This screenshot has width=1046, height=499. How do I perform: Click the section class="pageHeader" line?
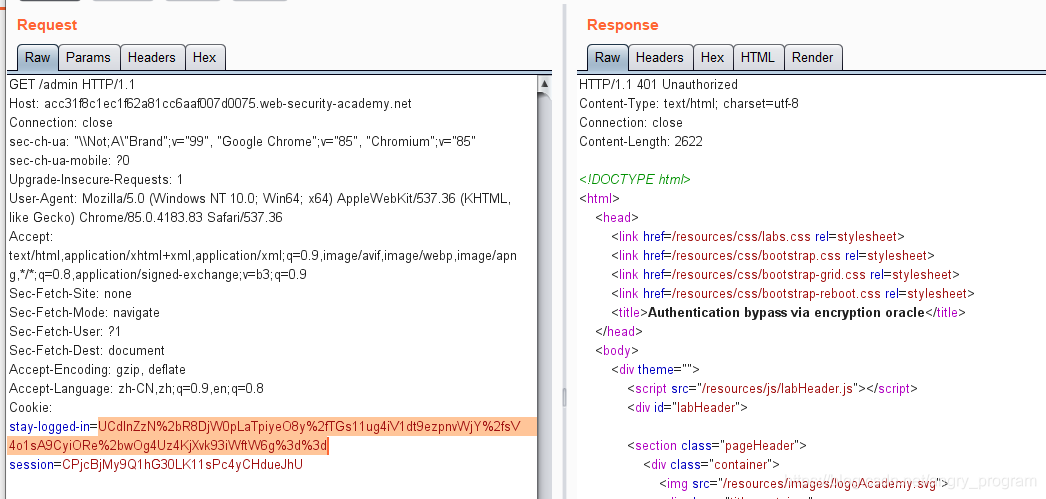coord(717,446)
